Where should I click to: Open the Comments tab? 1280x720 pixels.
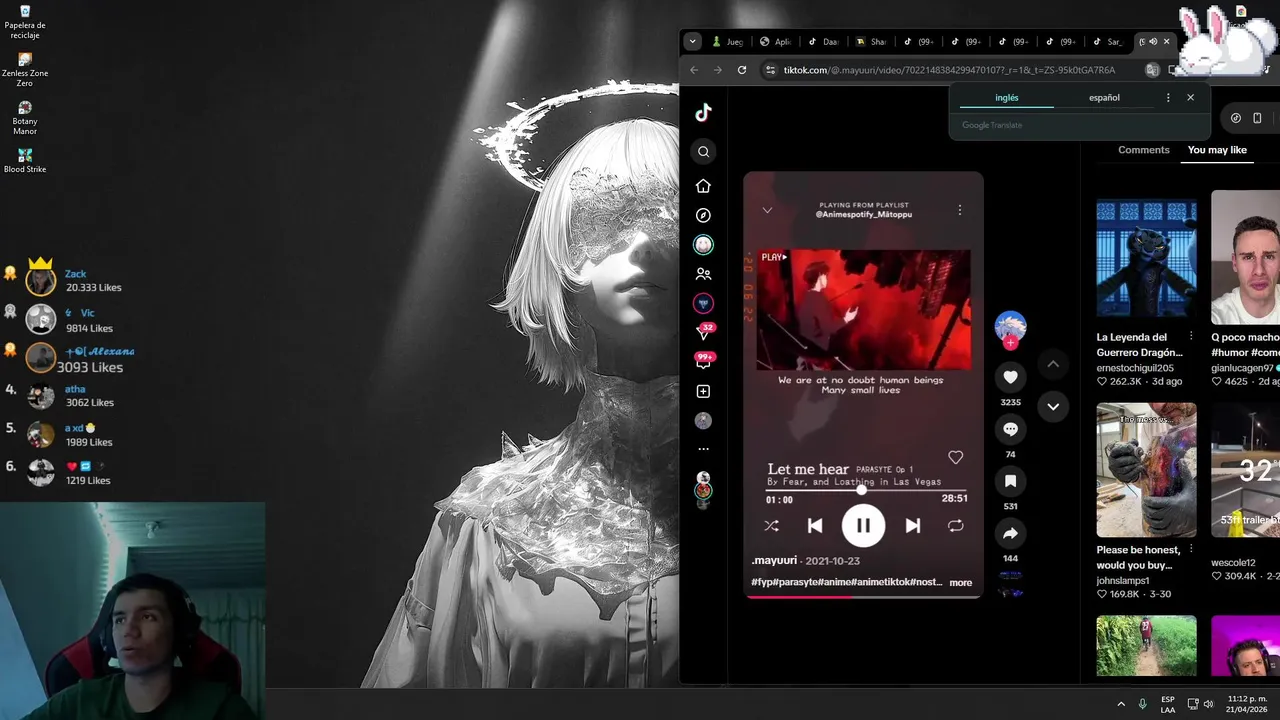tap(1143, 150)
